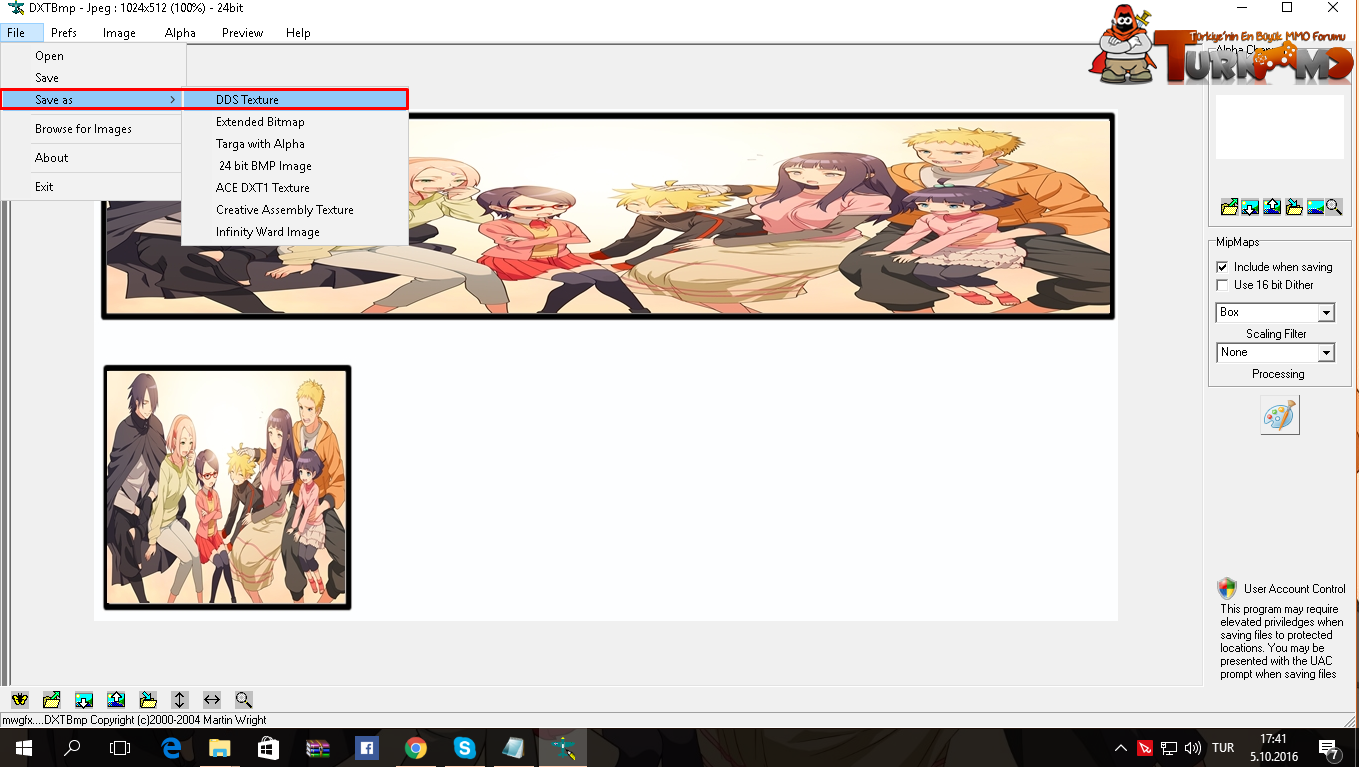
Task: Save as DDS Texture
Action: pyautogui.click(x=295, y=100)
